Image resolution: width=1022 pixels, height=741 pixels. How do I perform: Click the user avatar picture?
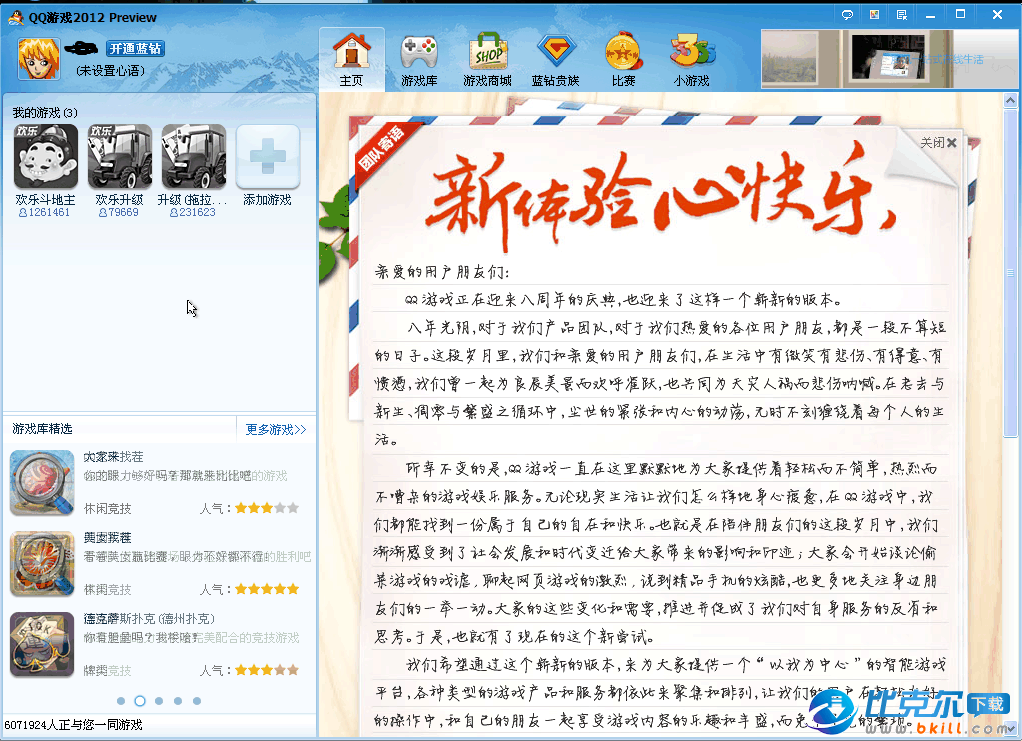tap(38, 59)
